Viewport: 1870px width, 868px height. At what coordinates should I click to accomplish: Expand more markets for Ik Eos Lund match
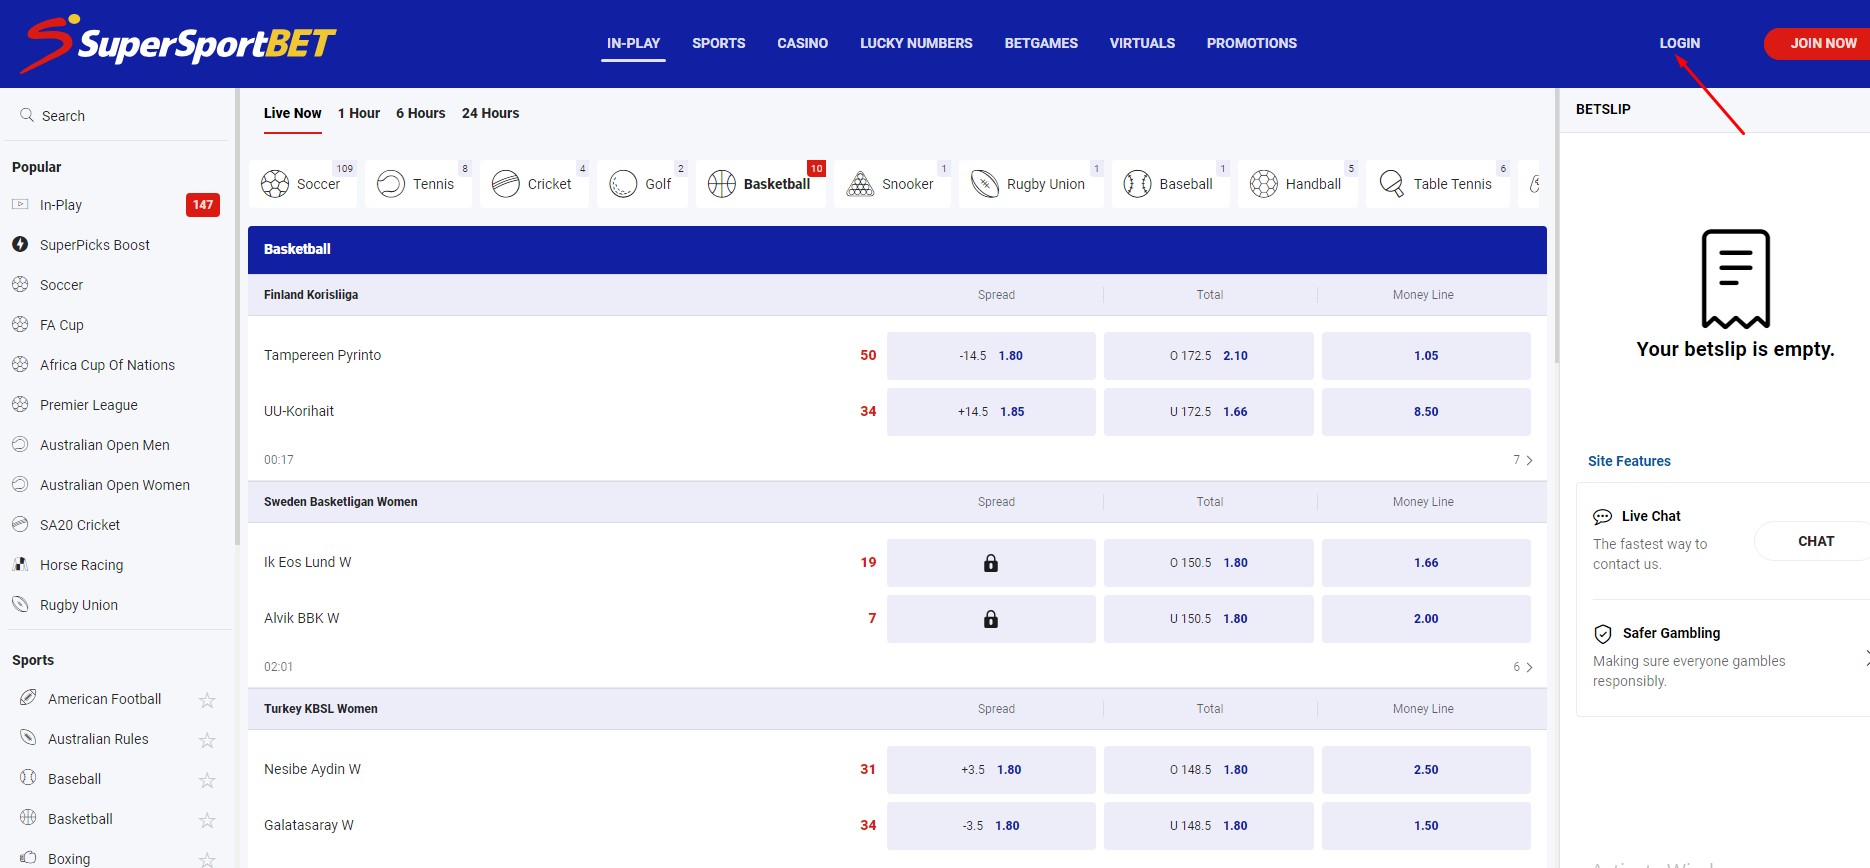1523,667
